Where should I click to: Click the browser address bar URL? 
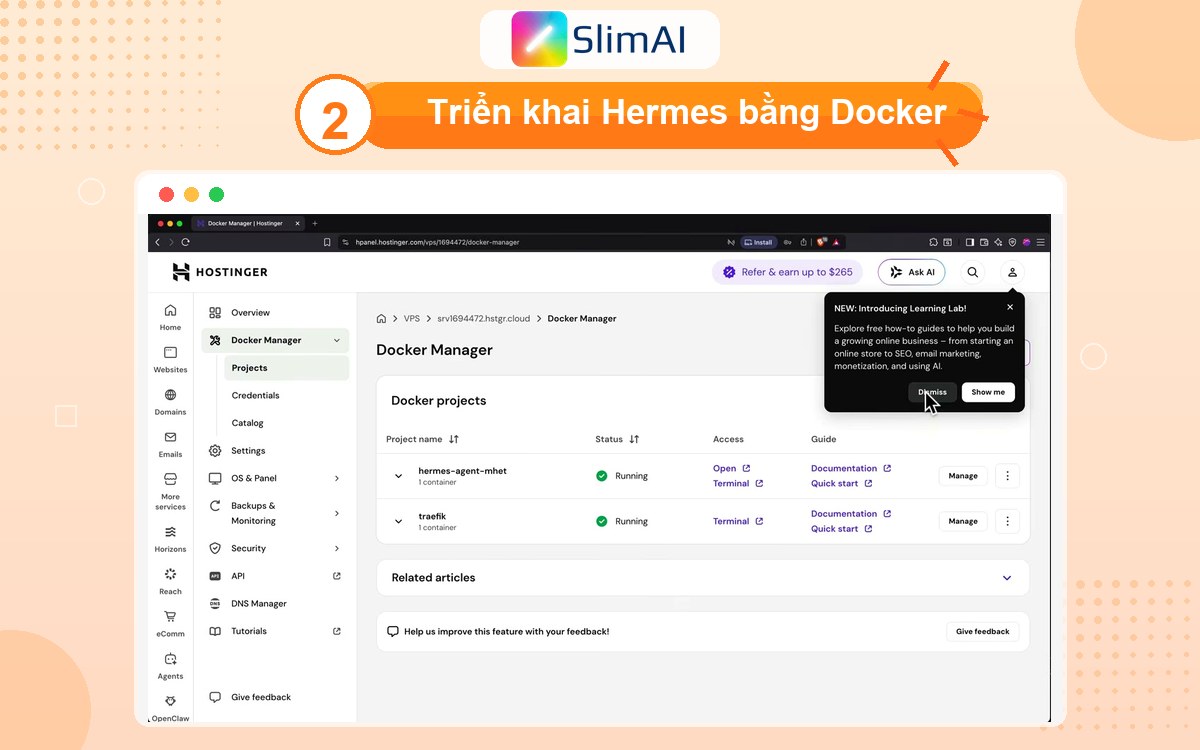pyautogui.click(x=437, y=242)
